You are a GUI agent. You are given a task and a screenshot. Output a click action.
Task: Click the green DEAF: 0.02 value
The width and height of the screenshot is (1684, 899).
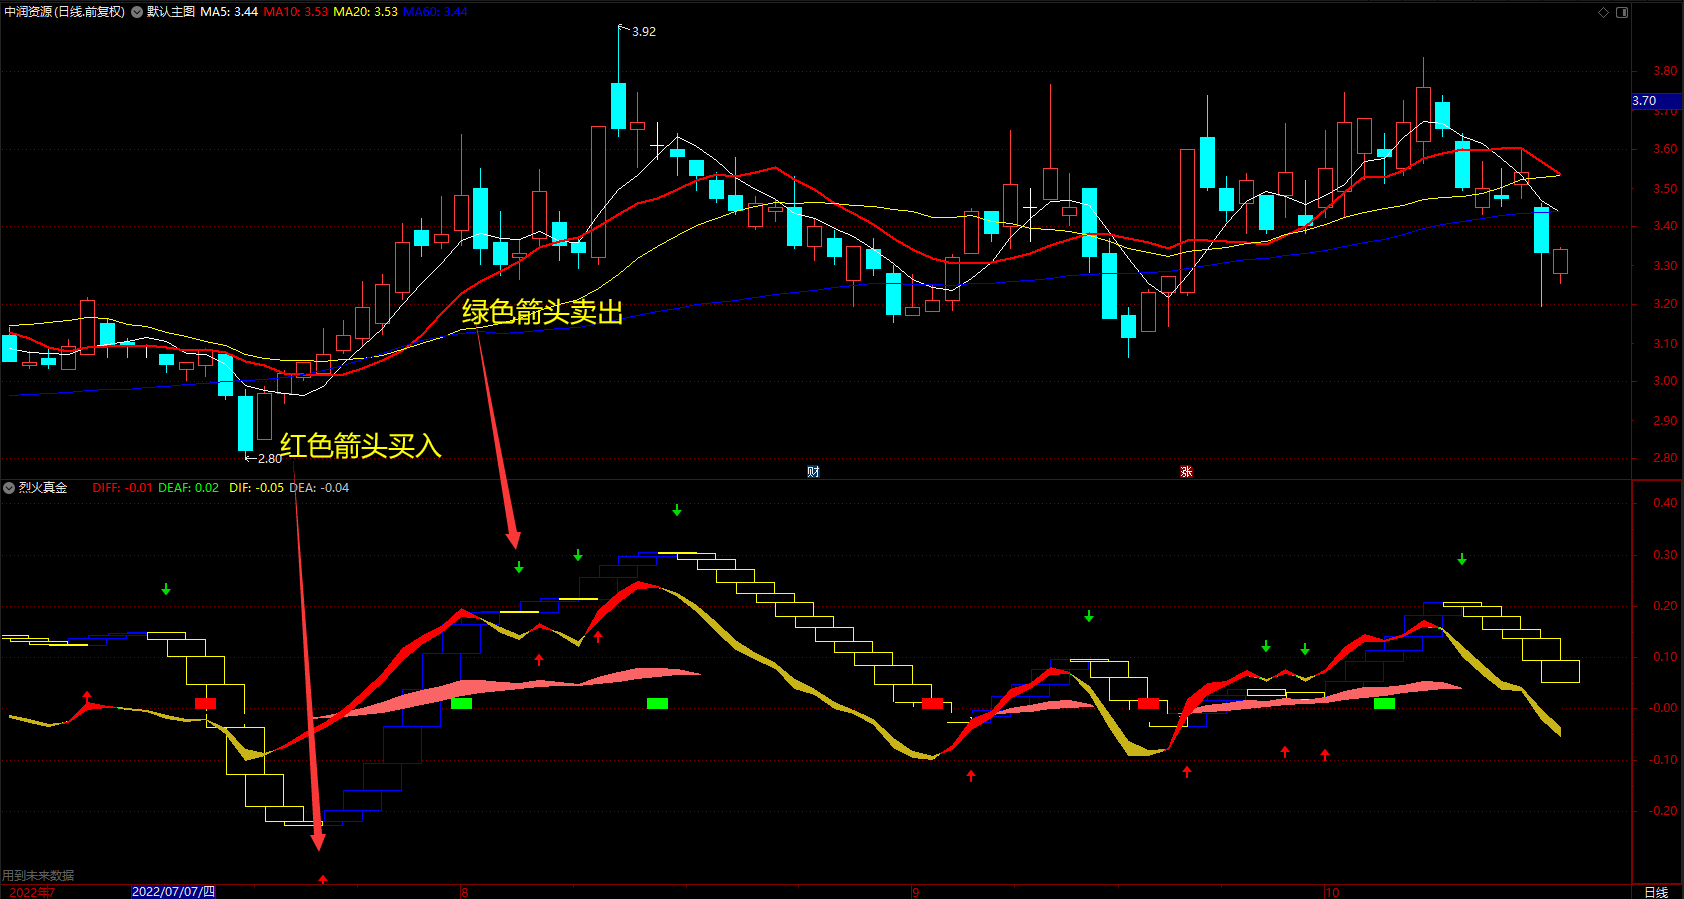[x=188, y=488]
